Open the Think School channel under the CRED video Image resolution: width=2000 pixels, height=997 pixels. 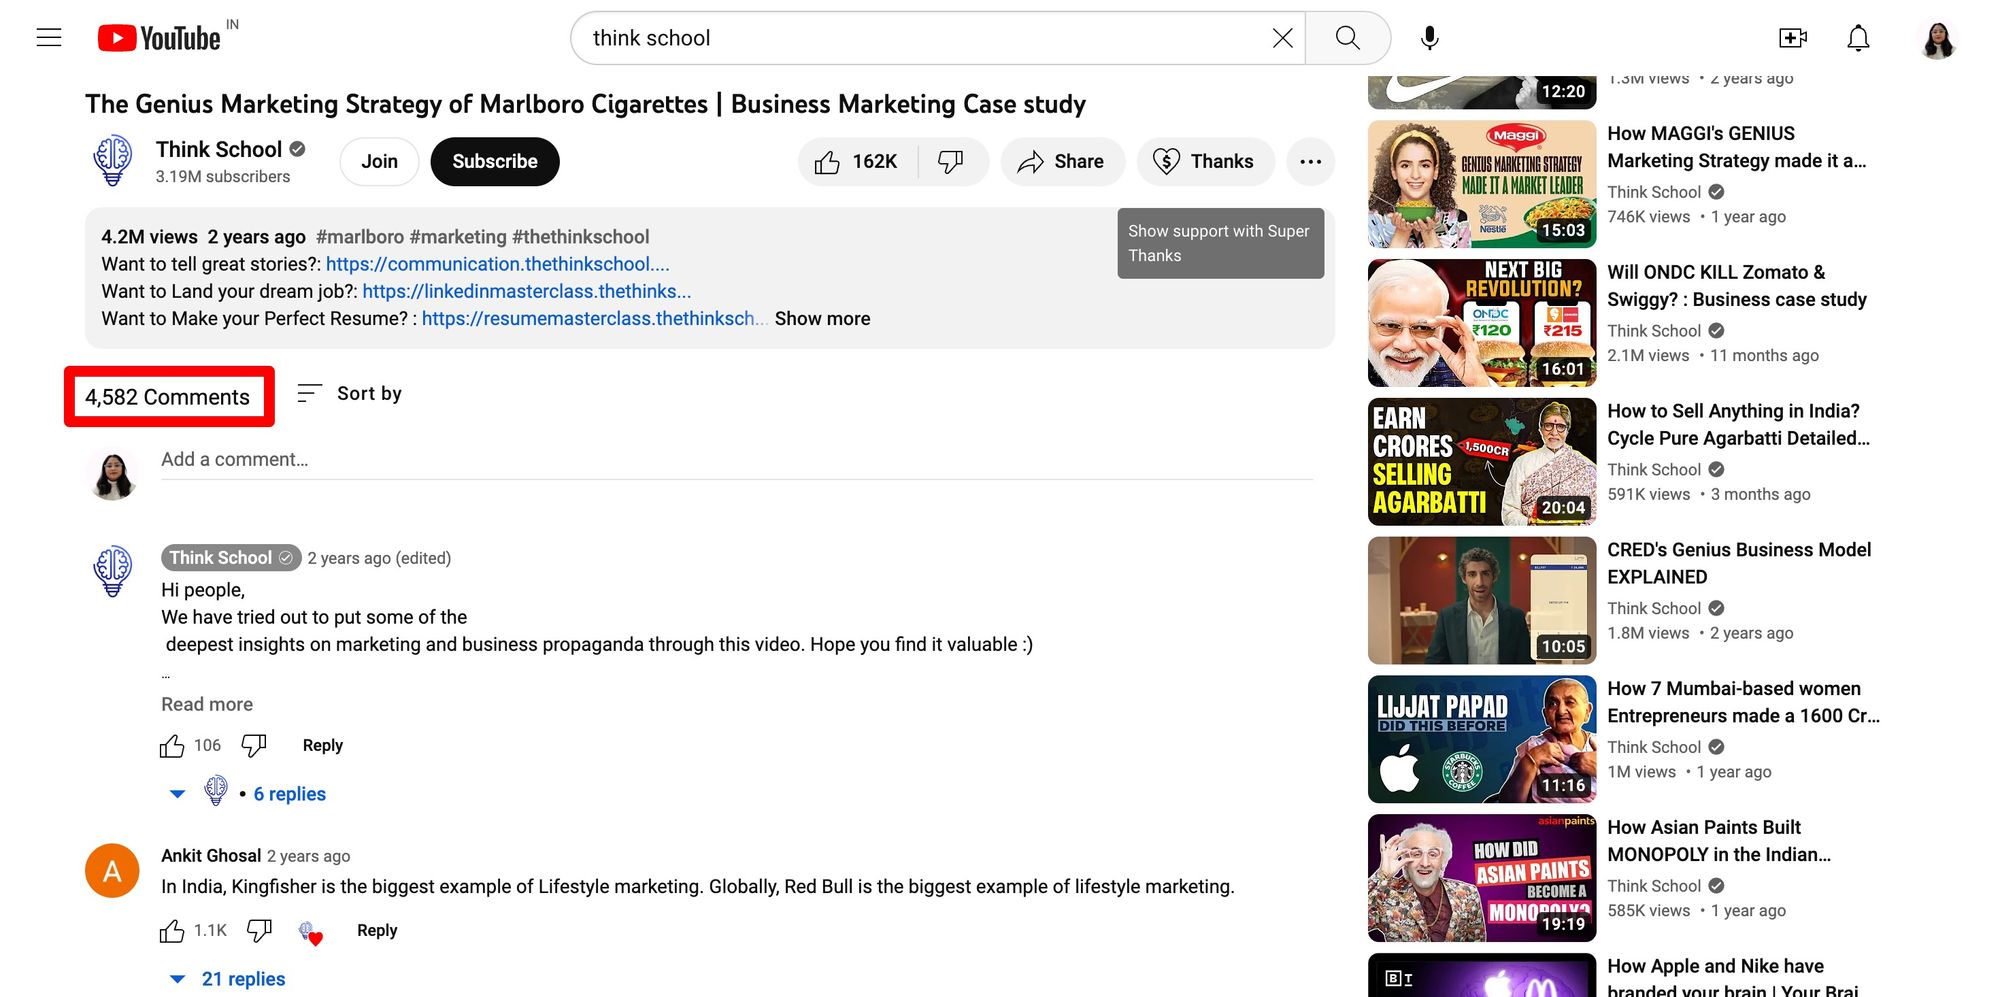pyautogui.click(x=1654, y=608)
